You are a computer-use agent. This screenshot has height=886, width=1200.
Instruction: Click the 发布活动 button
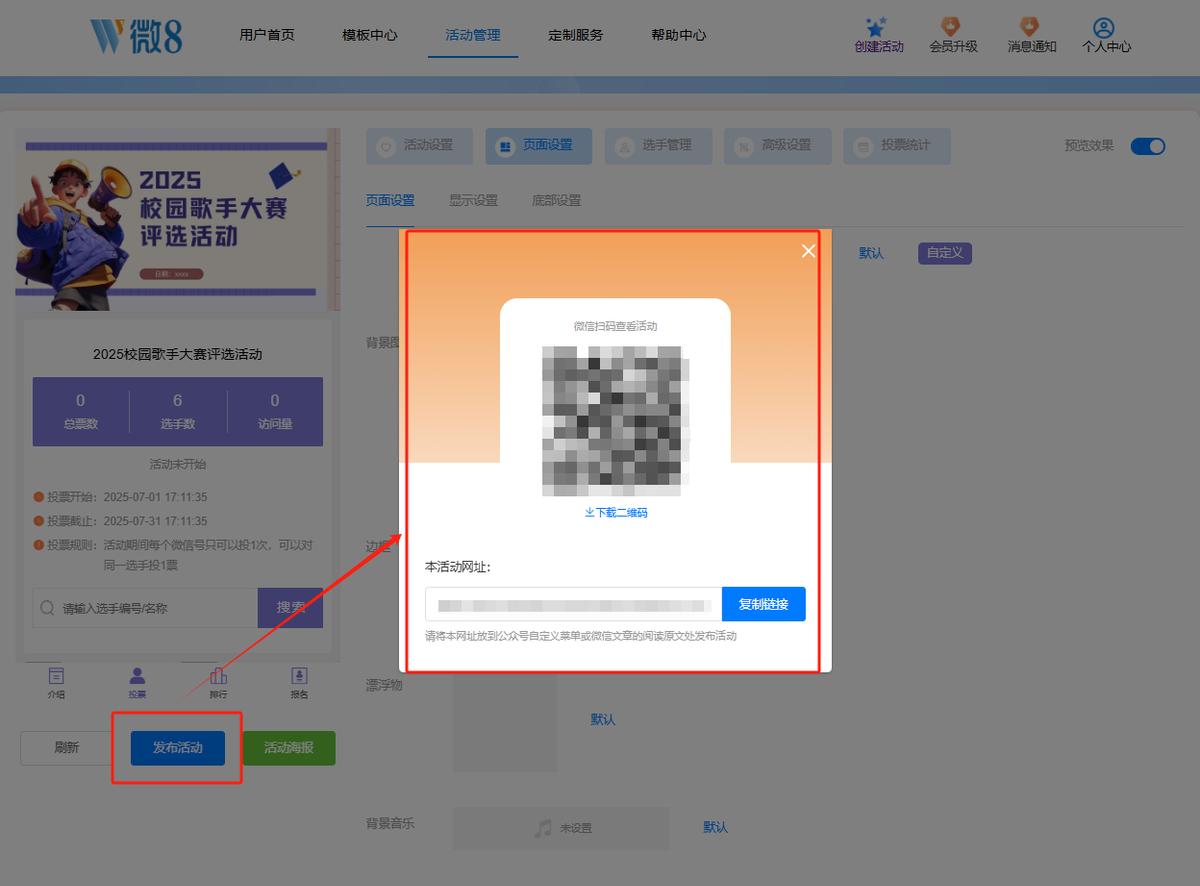(x=177, y=748)
